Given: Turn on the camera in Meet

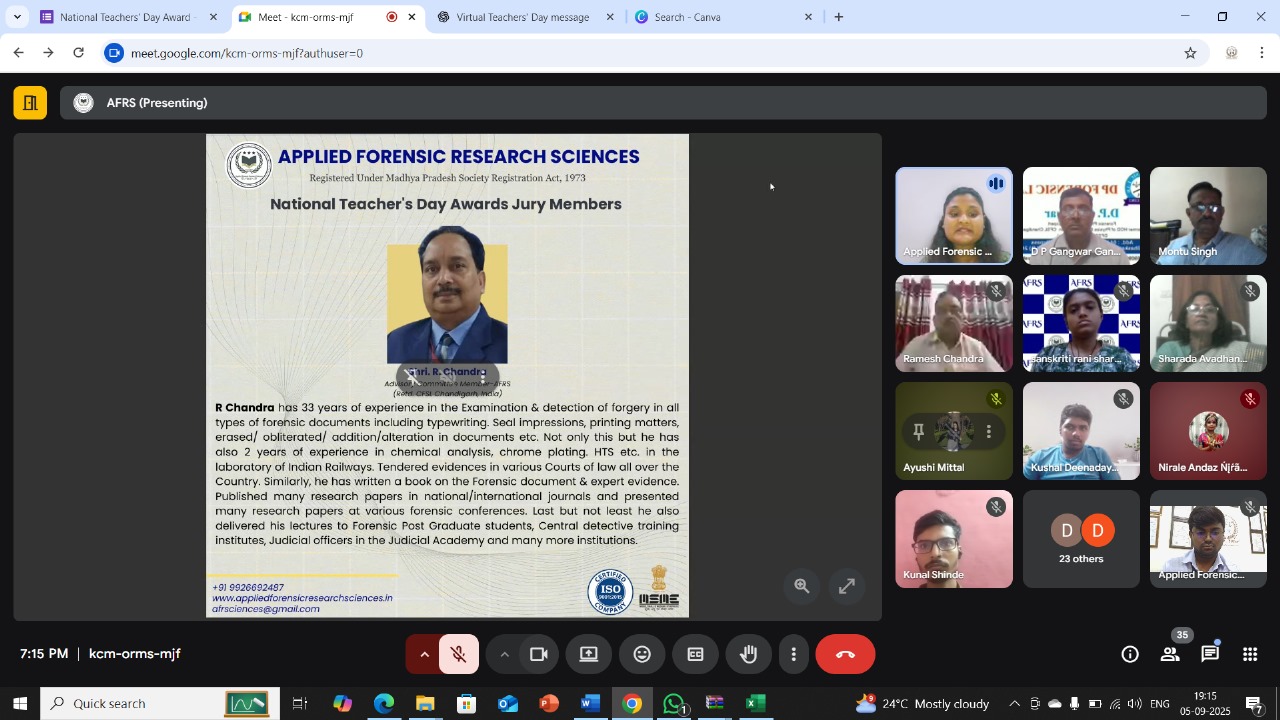Looking at the screenshot, I should (539, 654).
